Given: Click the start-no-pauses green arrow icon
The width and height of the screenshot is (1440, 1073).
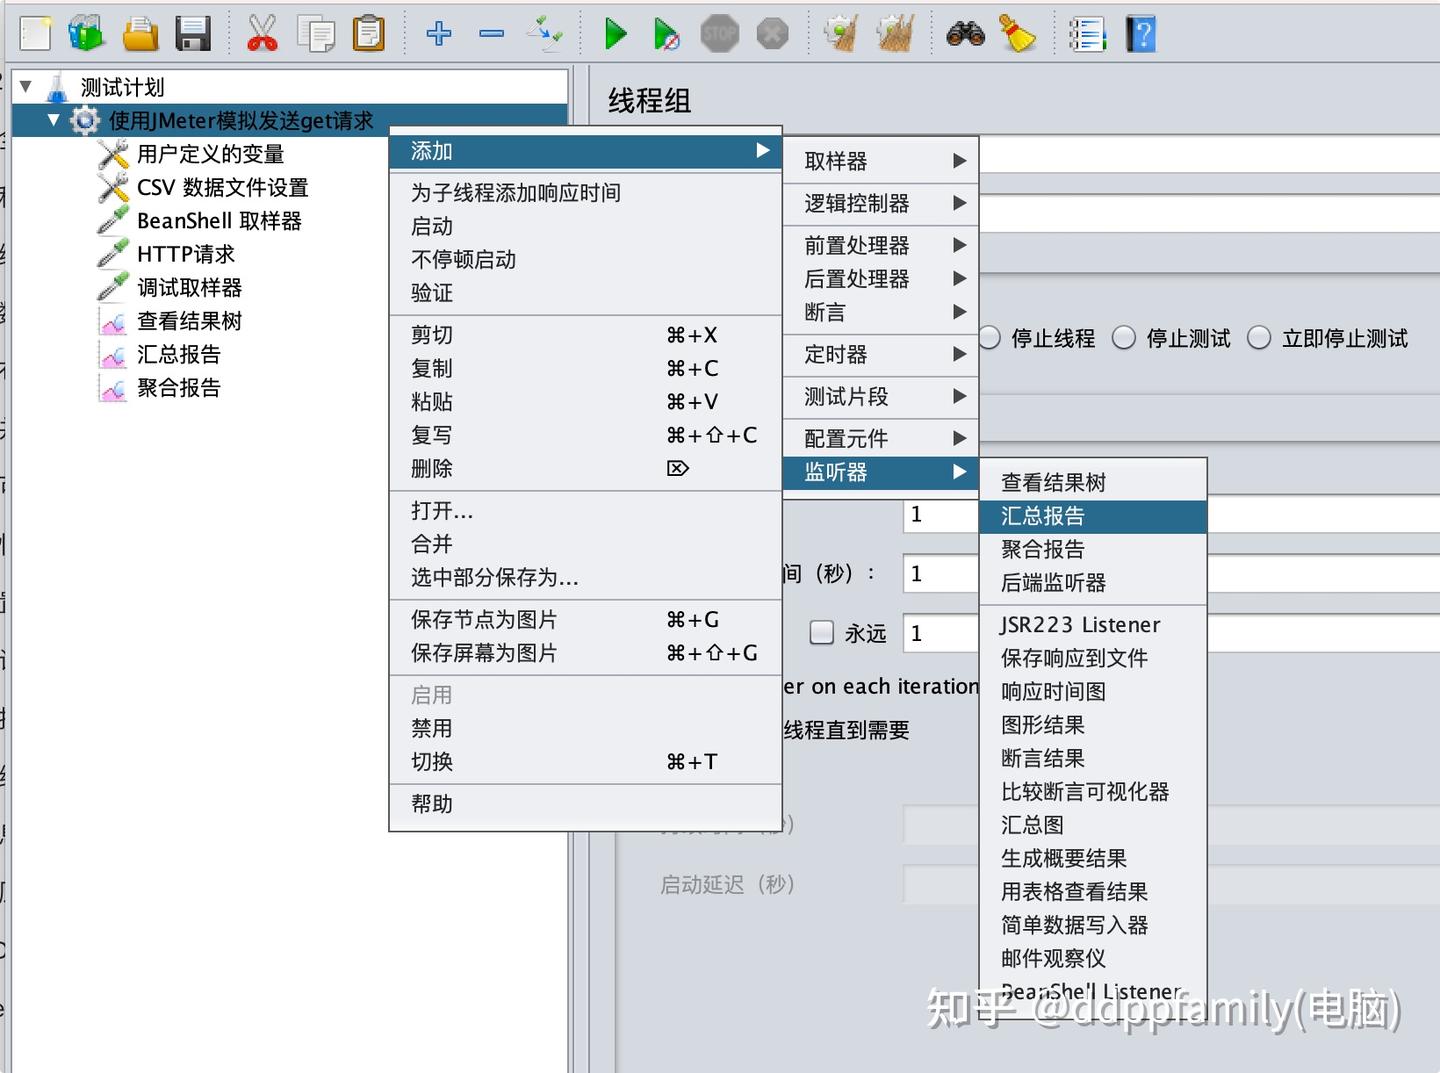Looking at the screenshot, I should click(666, 33).
